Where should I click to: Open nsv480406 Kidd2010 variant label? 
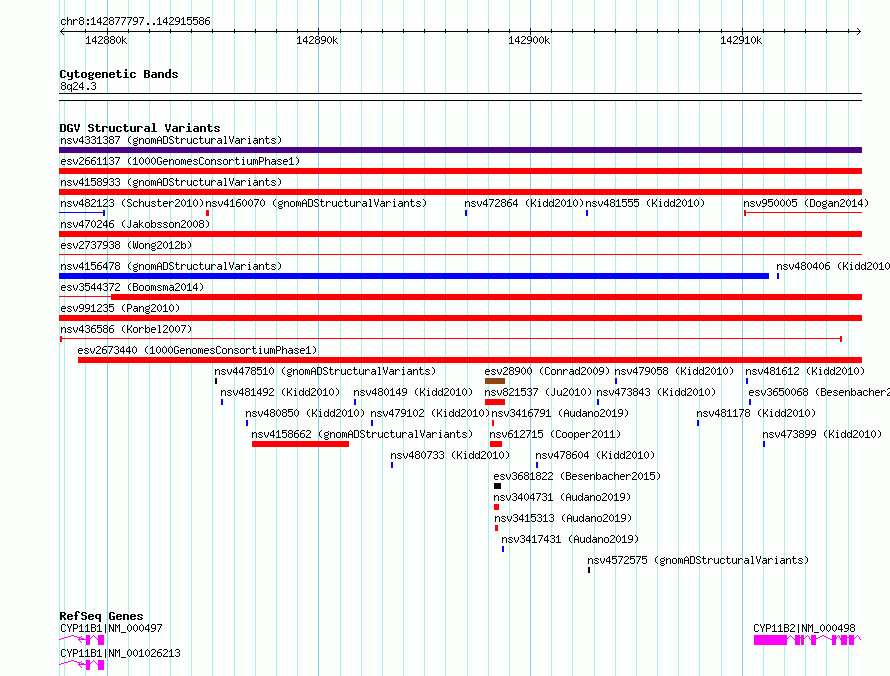tap(833, 266)
